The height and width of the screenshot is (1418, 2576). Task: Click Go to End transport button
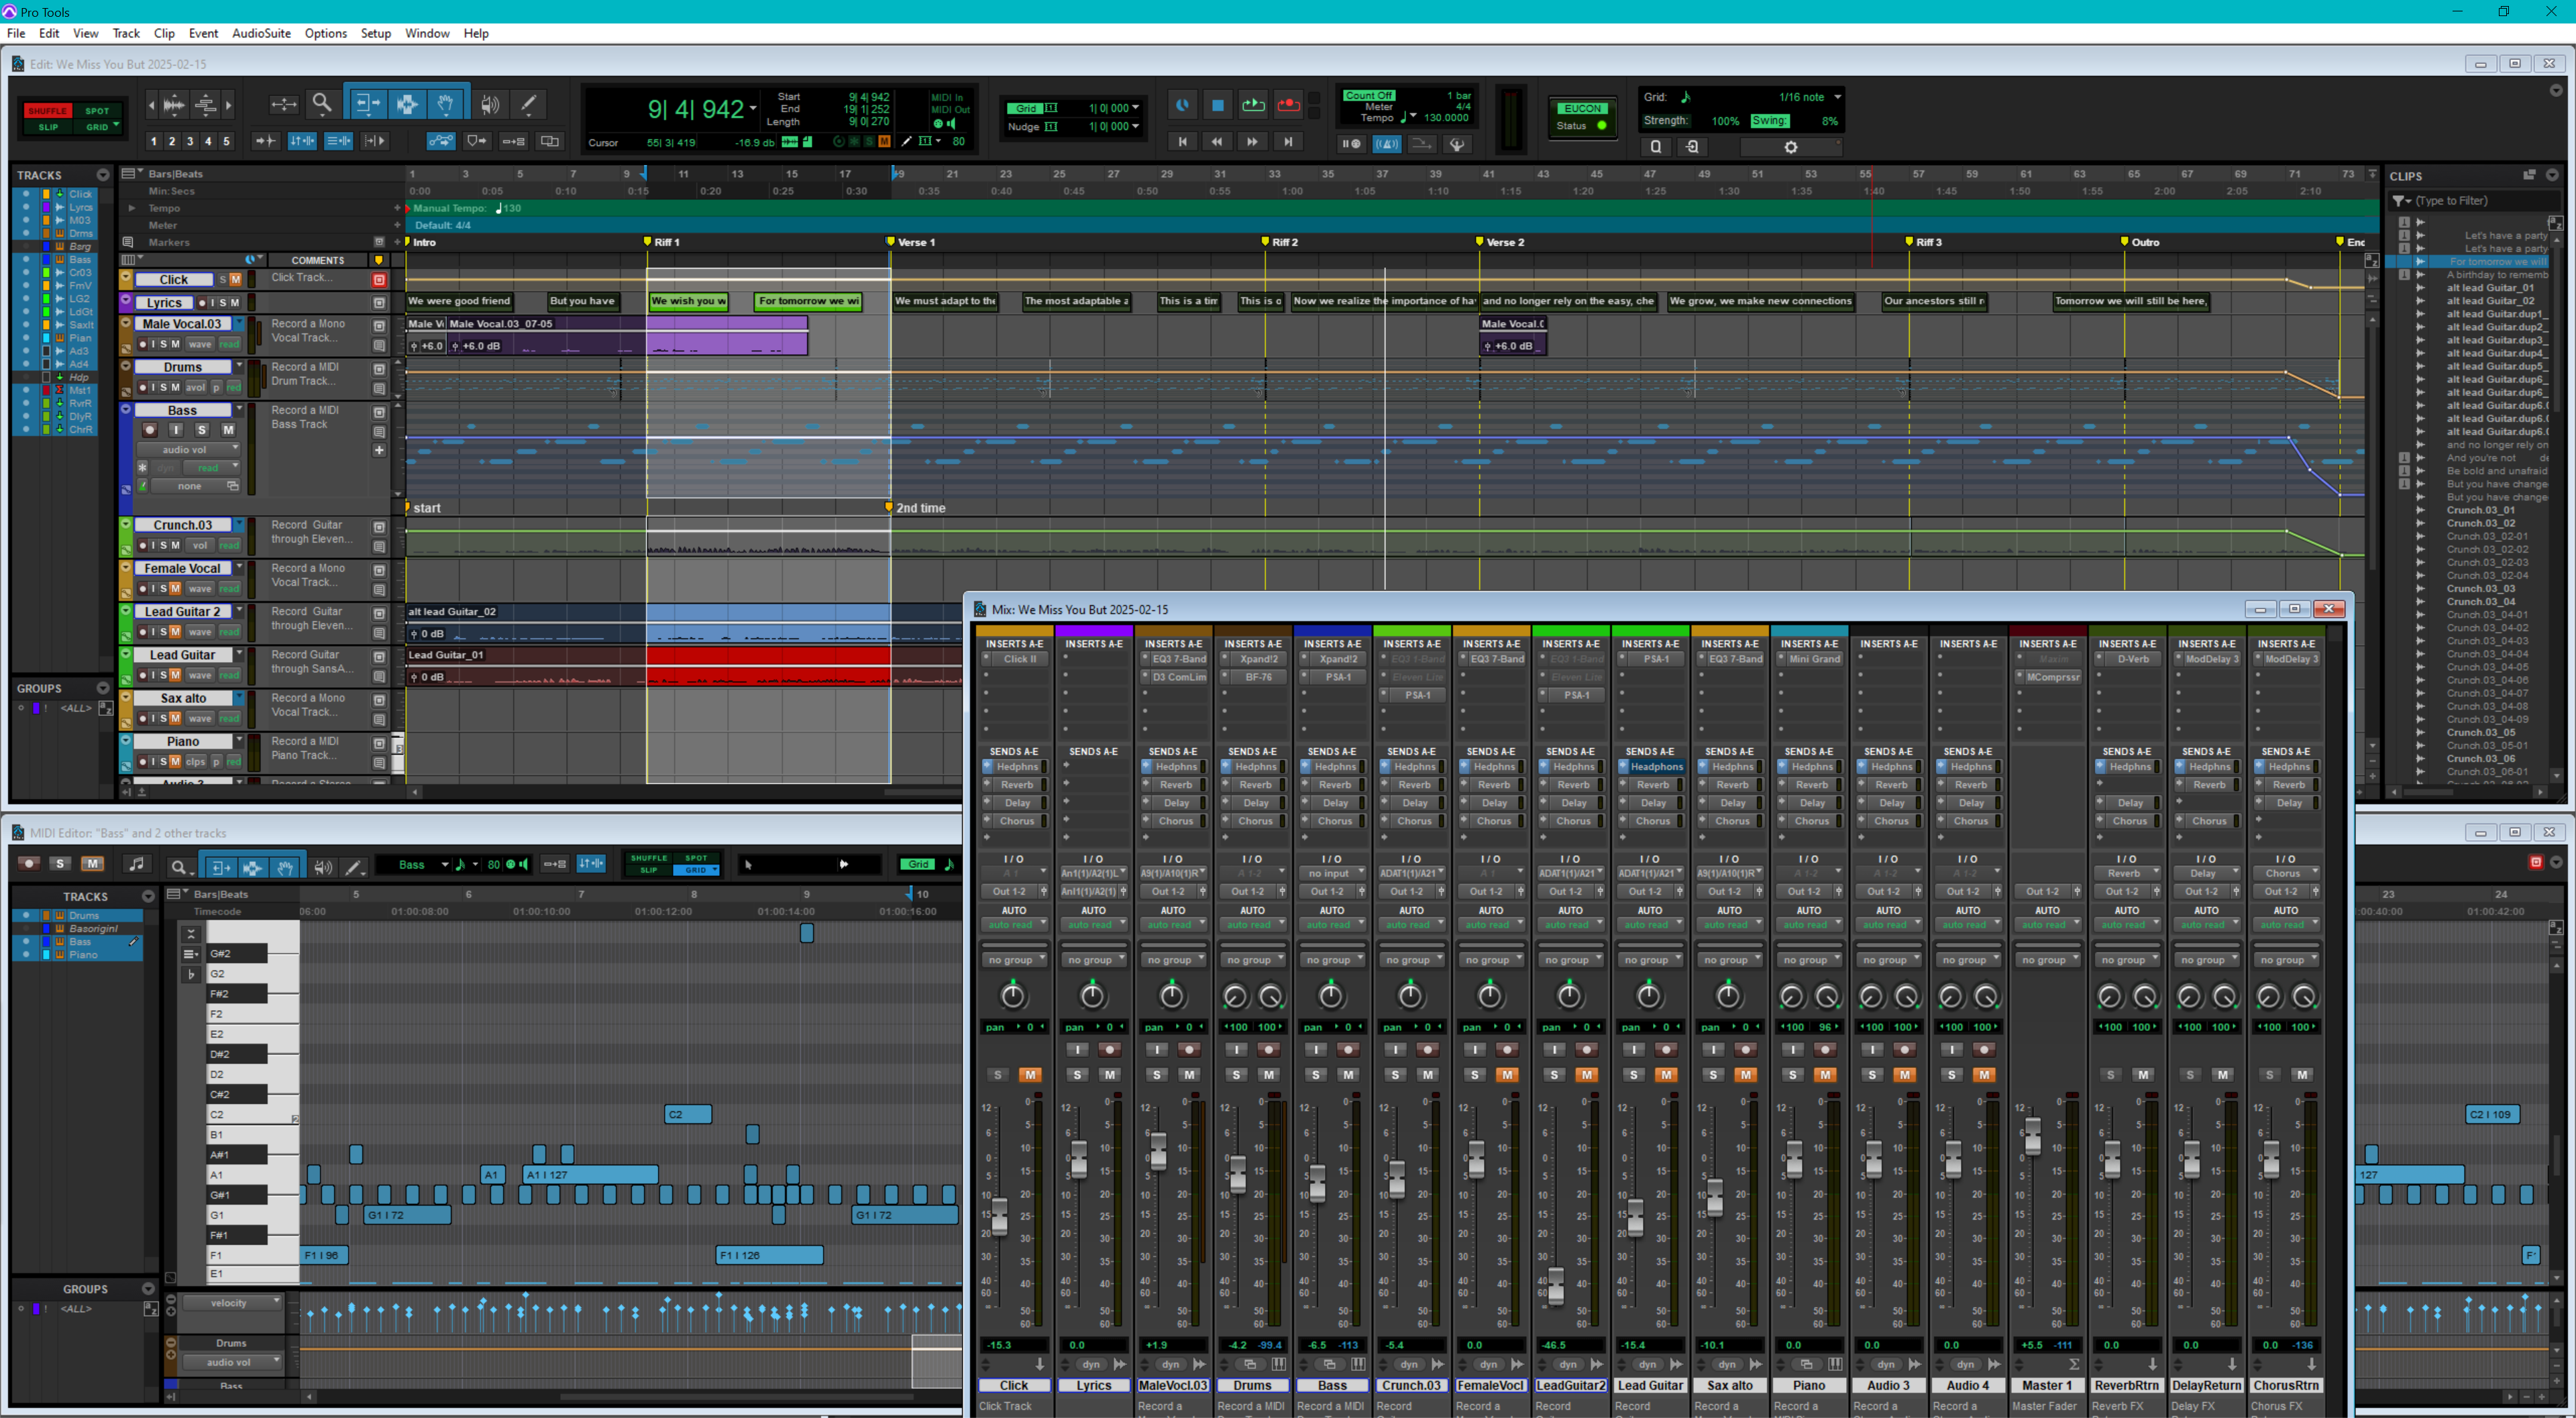click(1288, 142)
